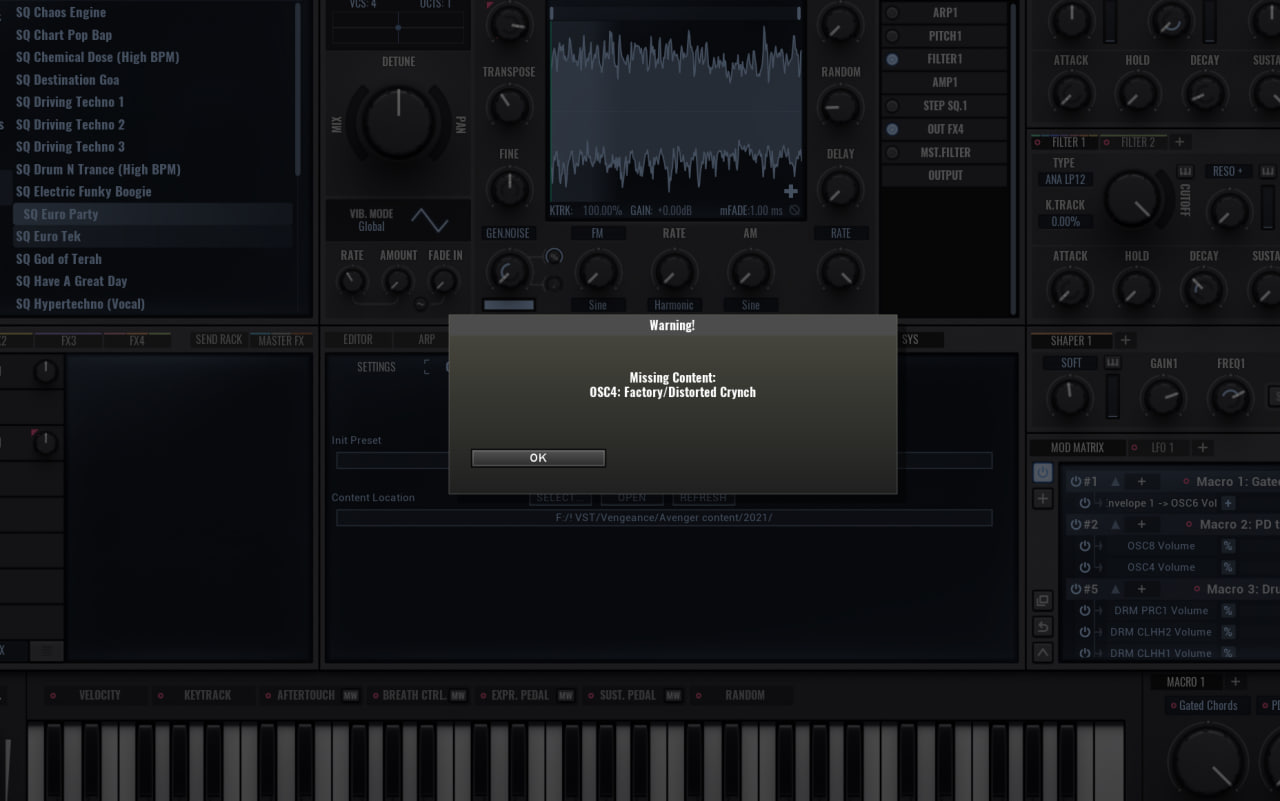Add a new tab next to LFO 1
Viewport: 1280px width, 801px height.
click(x=1202, y=448)
